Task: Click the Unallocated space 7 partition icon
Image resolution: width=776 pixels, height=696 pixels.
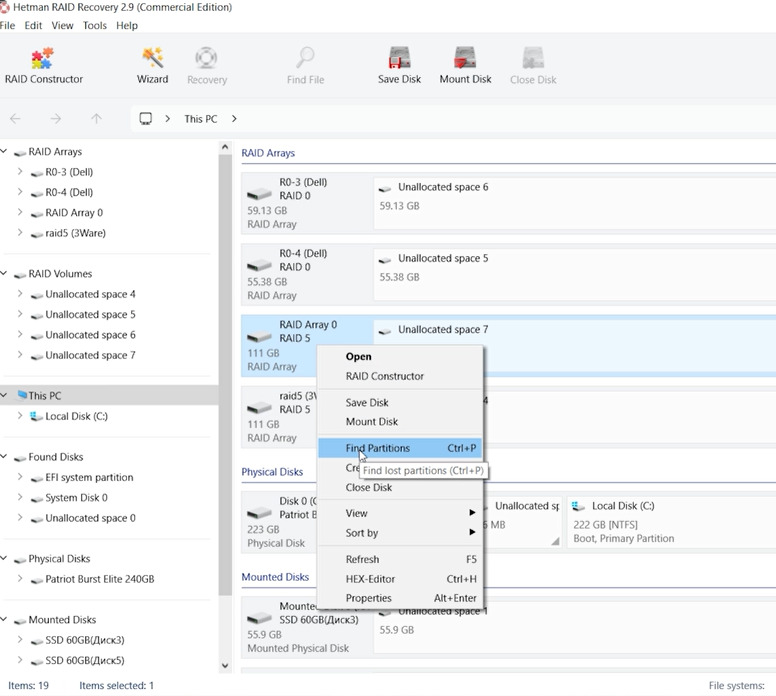Action: (x=385, y=331)
